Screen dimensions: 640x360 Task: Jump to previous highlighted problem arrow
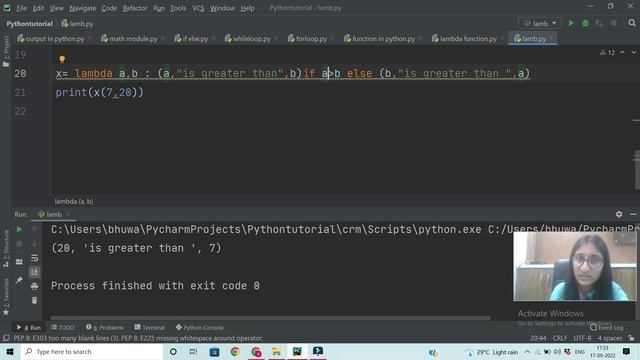click(x=622, y=52)
